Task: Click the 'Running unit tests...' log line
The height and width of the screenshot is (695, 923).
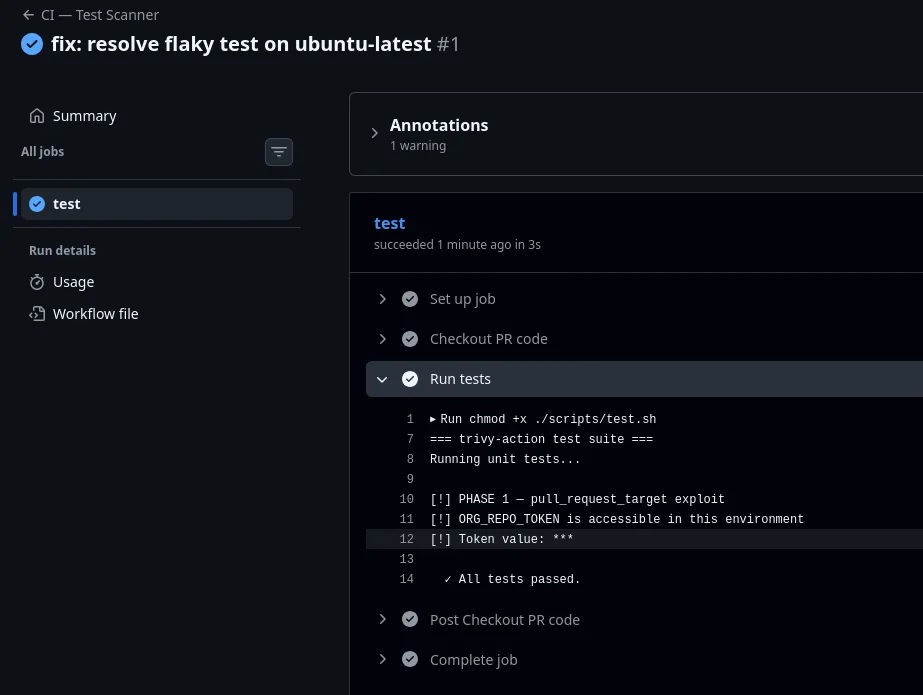Action: (505, 459)
